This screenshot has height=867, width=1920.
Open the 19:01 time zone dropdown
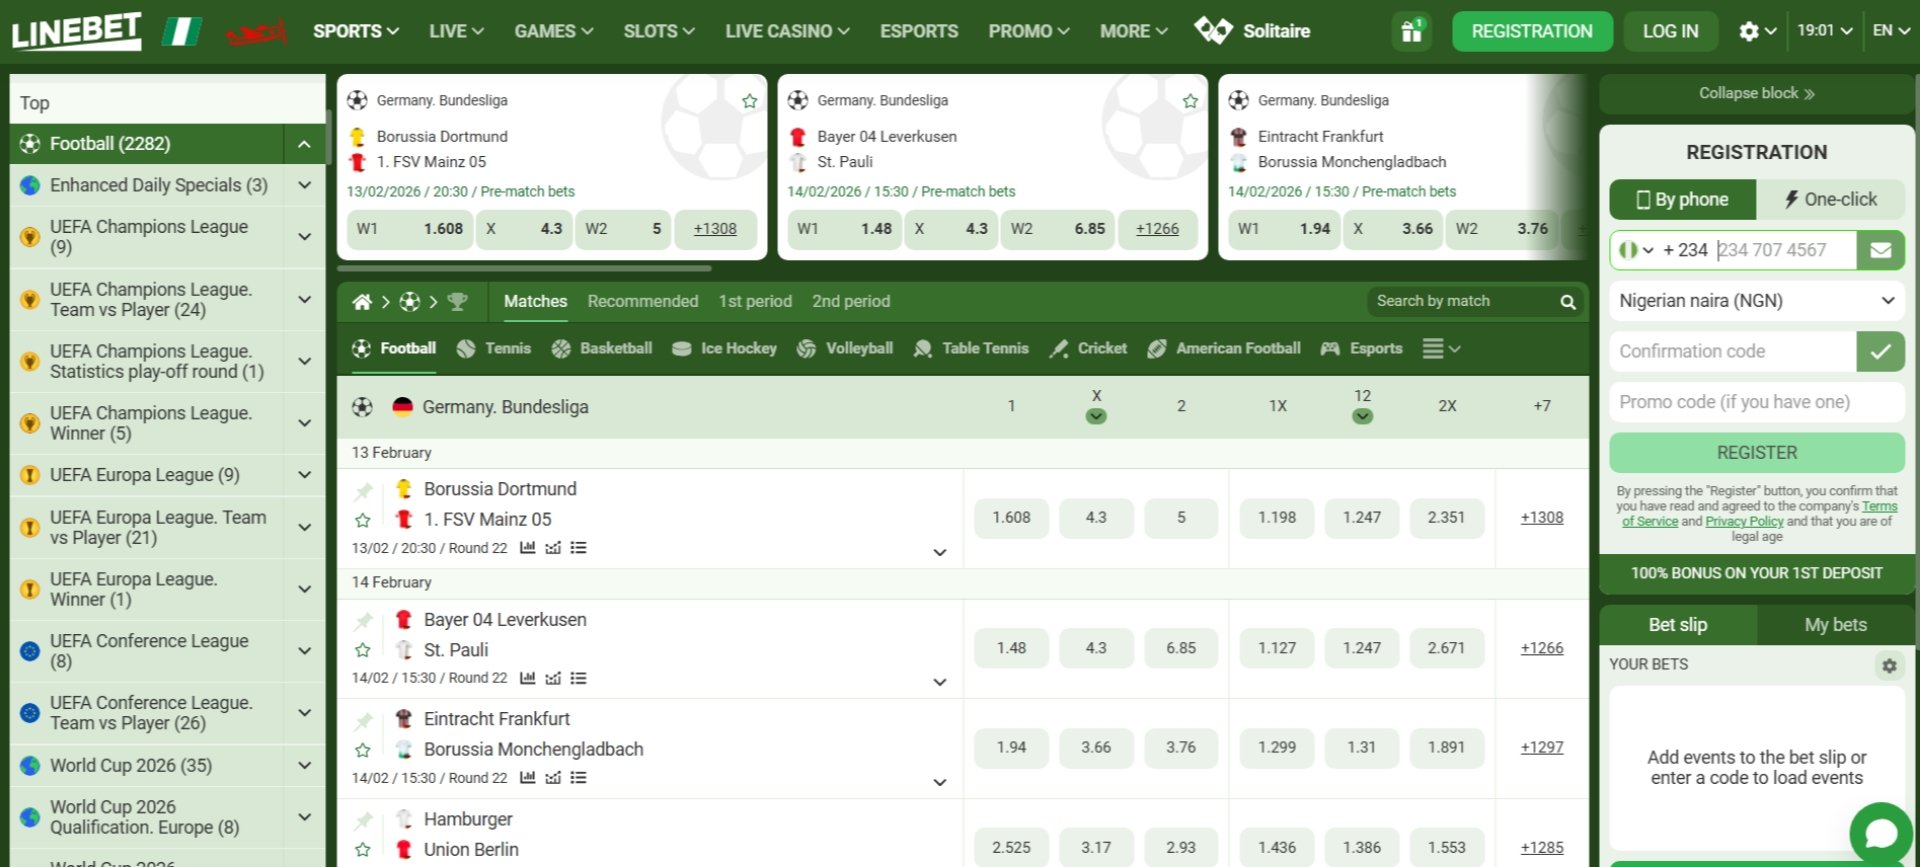[x=1825, y=31]
